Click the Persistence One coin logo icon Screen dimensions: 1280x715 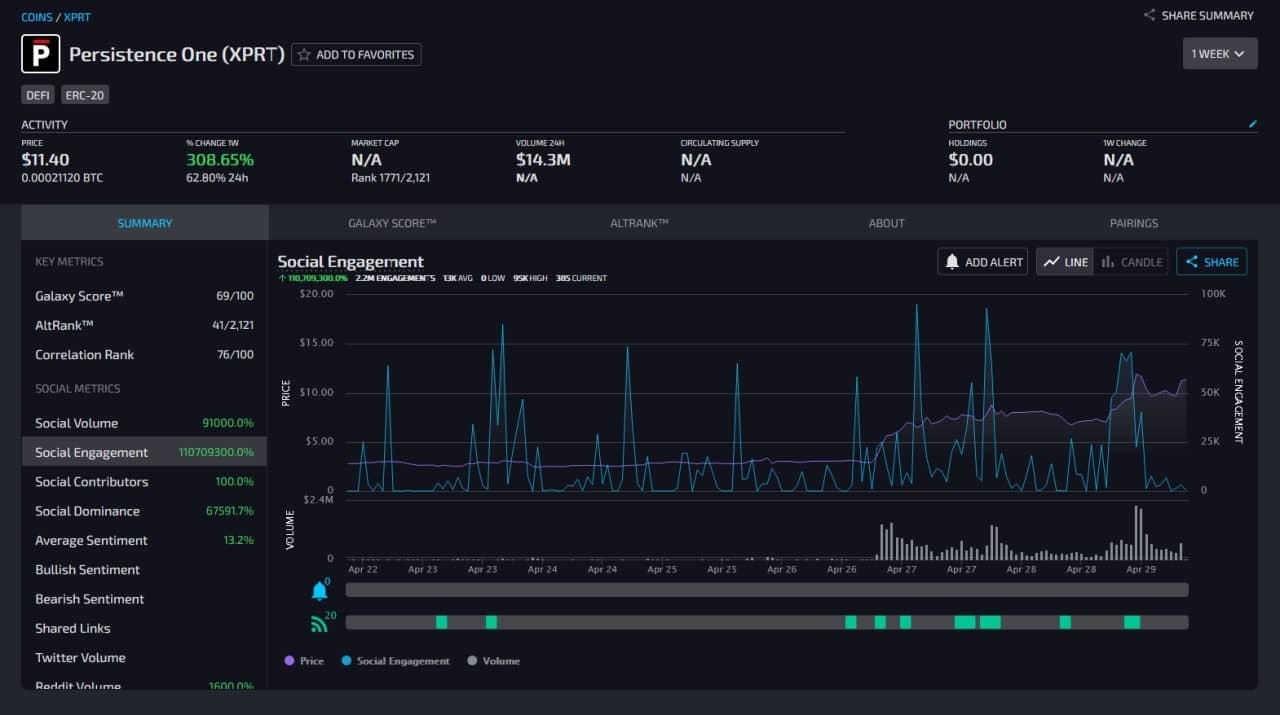(41, 54)
